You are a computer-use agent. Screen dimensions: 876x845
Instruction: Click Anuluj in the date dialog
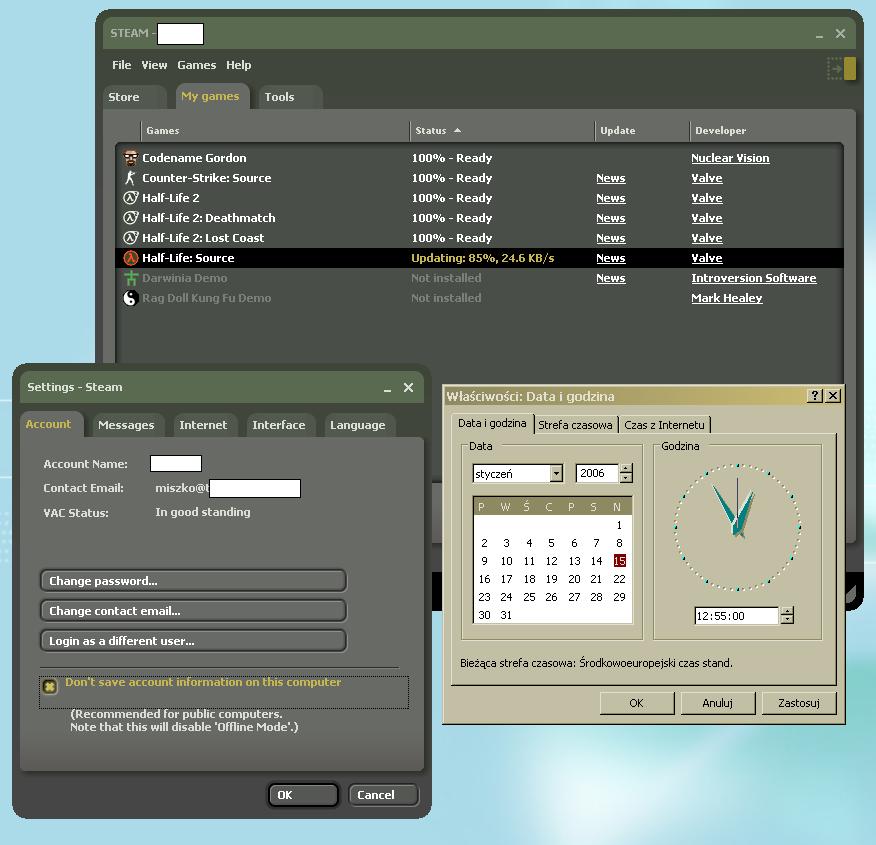[x=718, y=703]
